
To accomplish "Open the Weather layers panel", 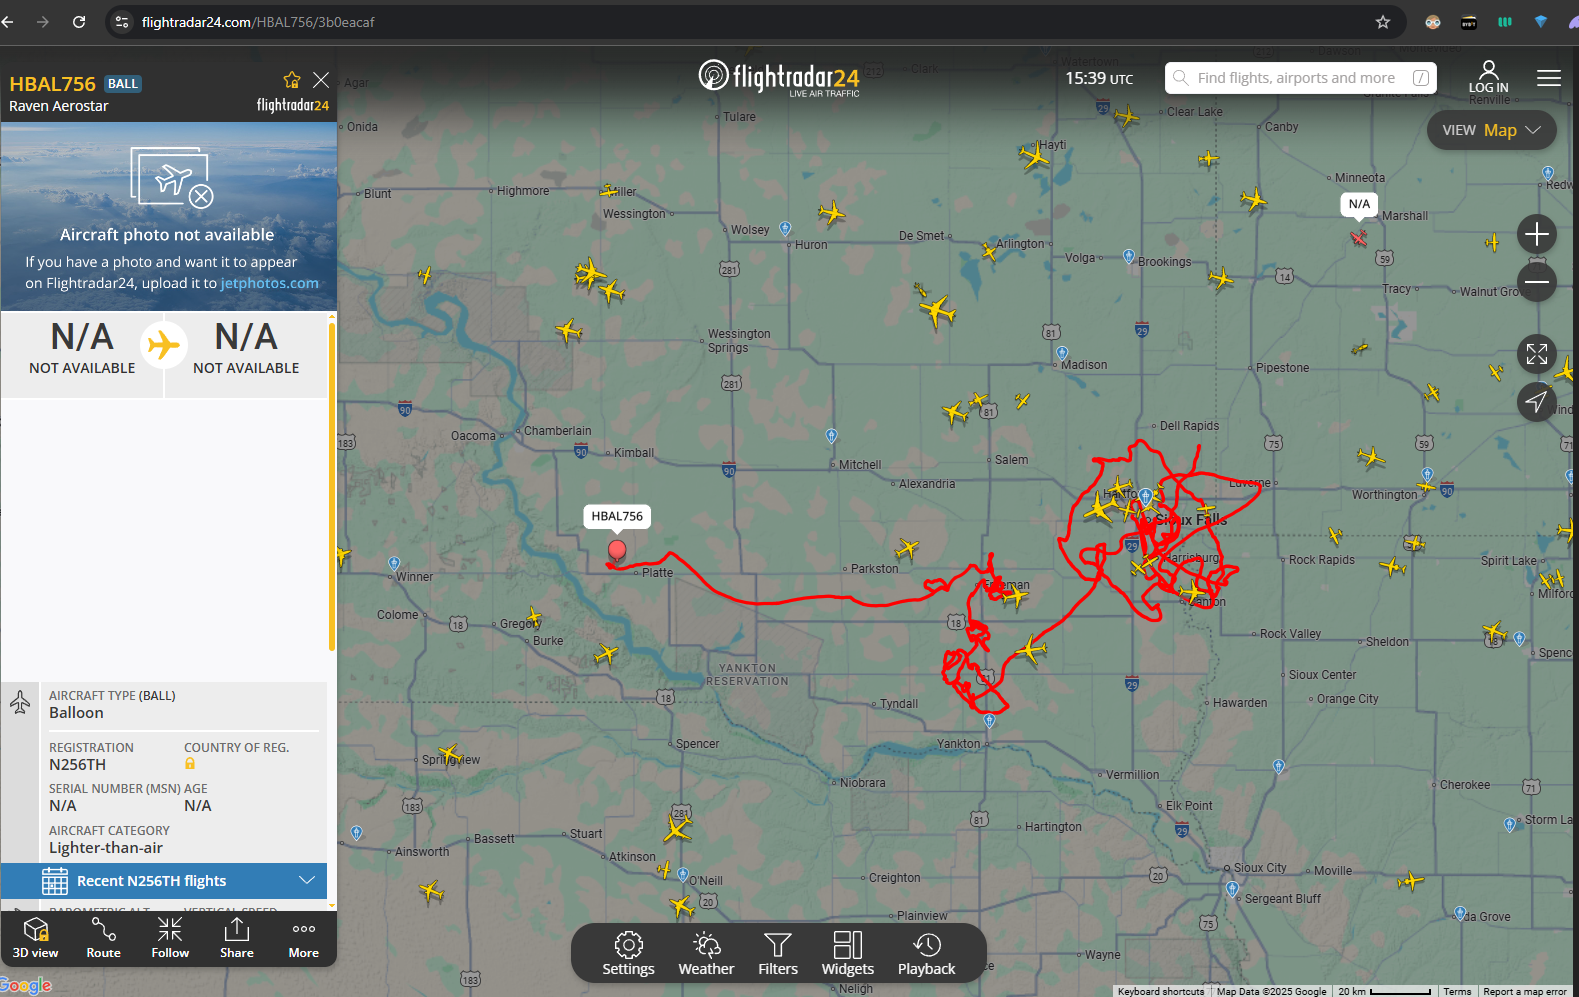I will [x=706, y=953].
